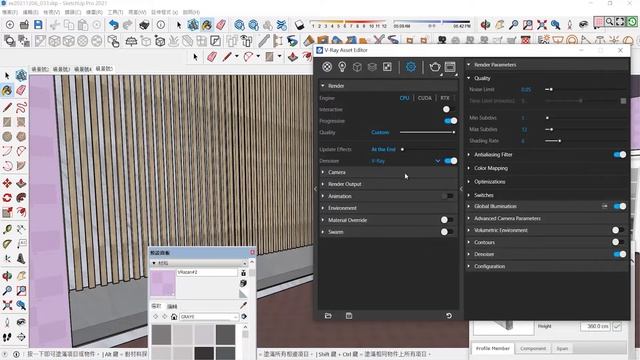Image resolution: width=640 pixels, height=360 pixels.
Task: Start render with the teapot icon
Action: pyautogui.click(x=435, y=67)
